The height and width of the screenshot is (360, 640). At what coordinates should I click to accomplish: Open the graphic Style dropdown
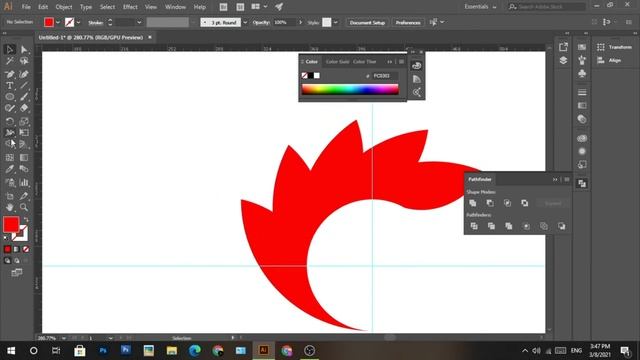coord(336,22)
